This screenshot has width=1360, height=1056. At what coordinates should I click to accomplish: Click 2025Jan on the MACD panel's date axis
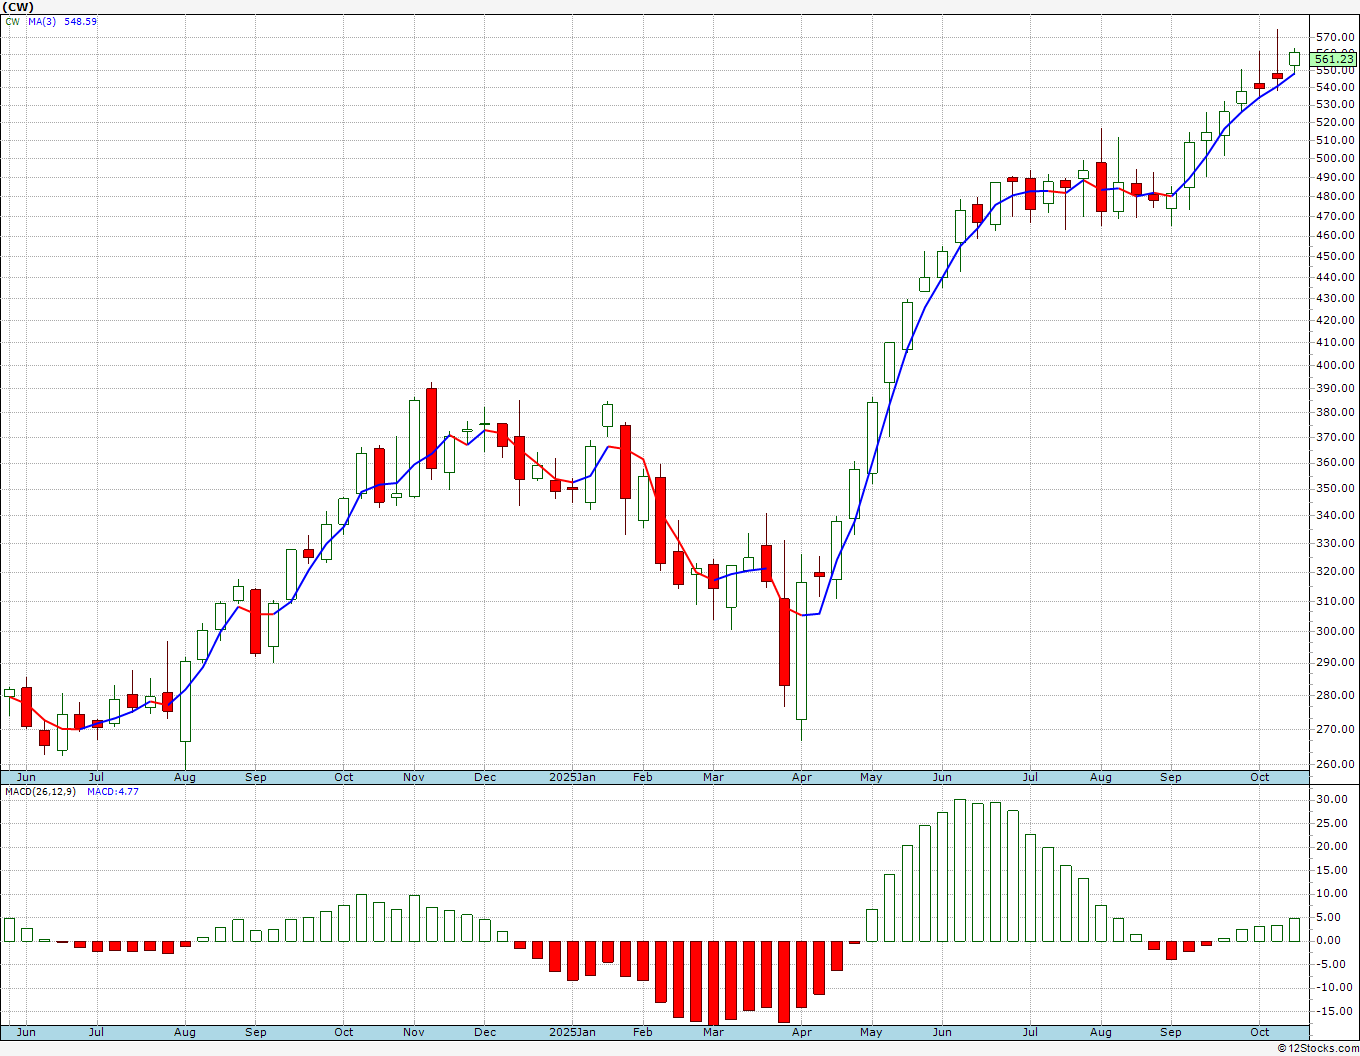pyautogui.click(x=573, y=1032)
